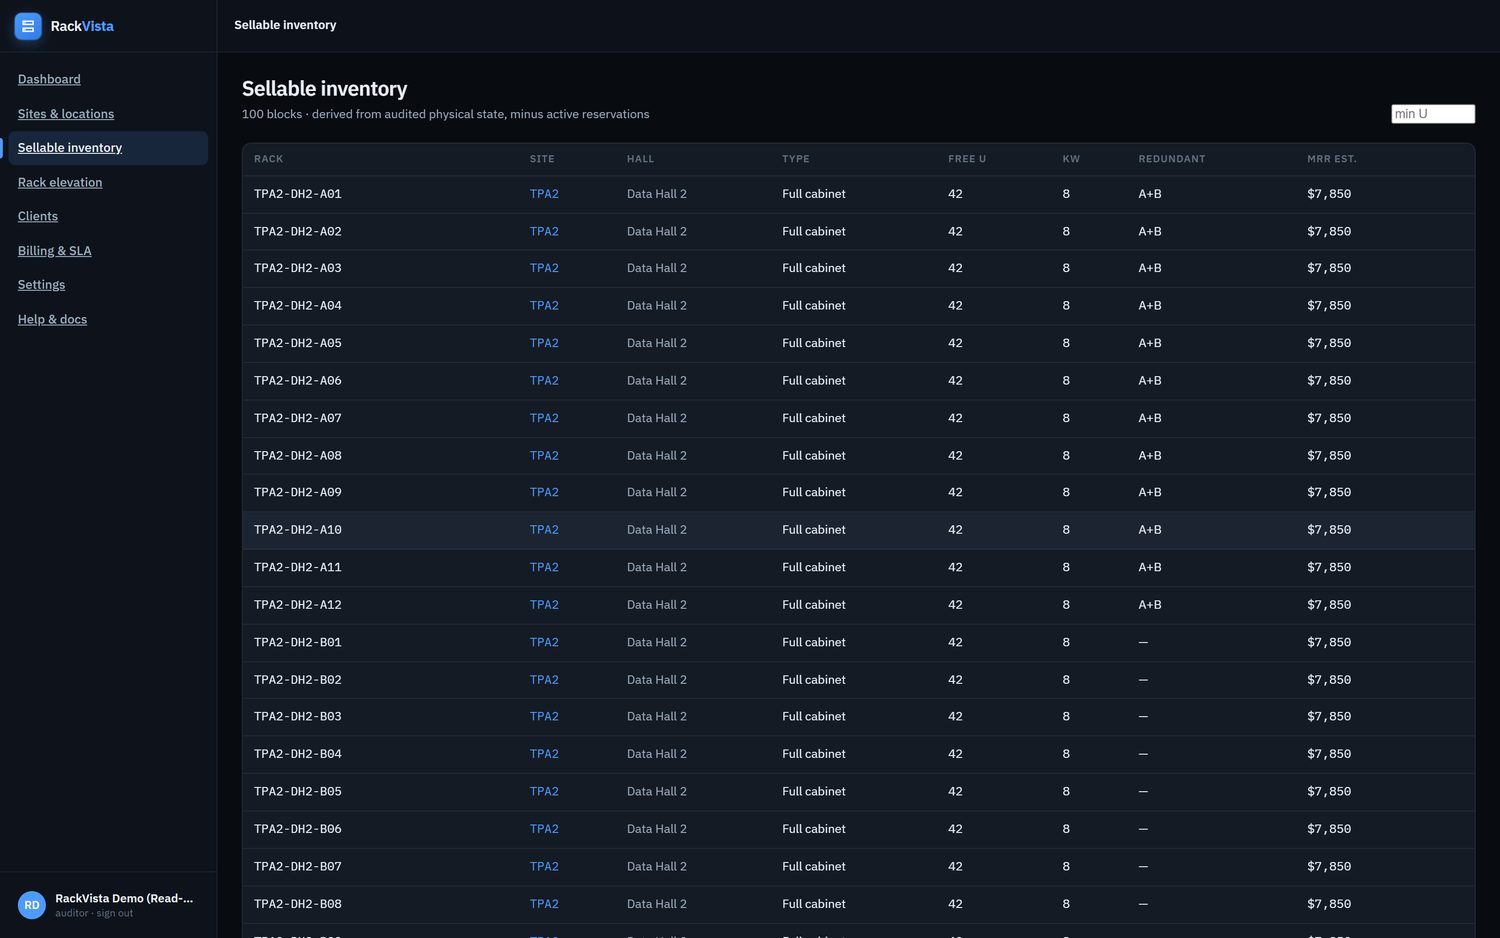Click the RD user avatar
The width and height of the screenshot is (1500, 938).
[32, 905]
